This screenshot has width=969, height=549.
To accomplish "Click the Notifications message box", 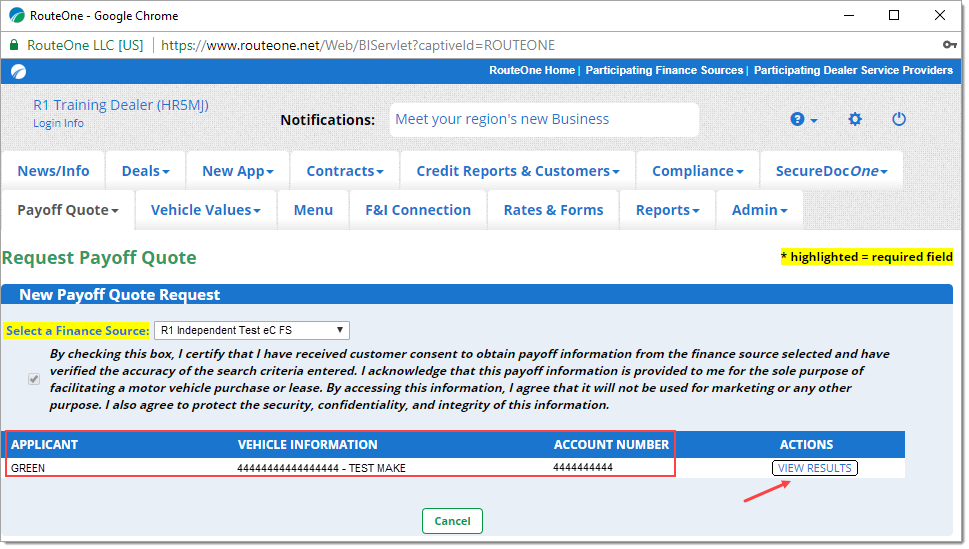I will (544, 119).
